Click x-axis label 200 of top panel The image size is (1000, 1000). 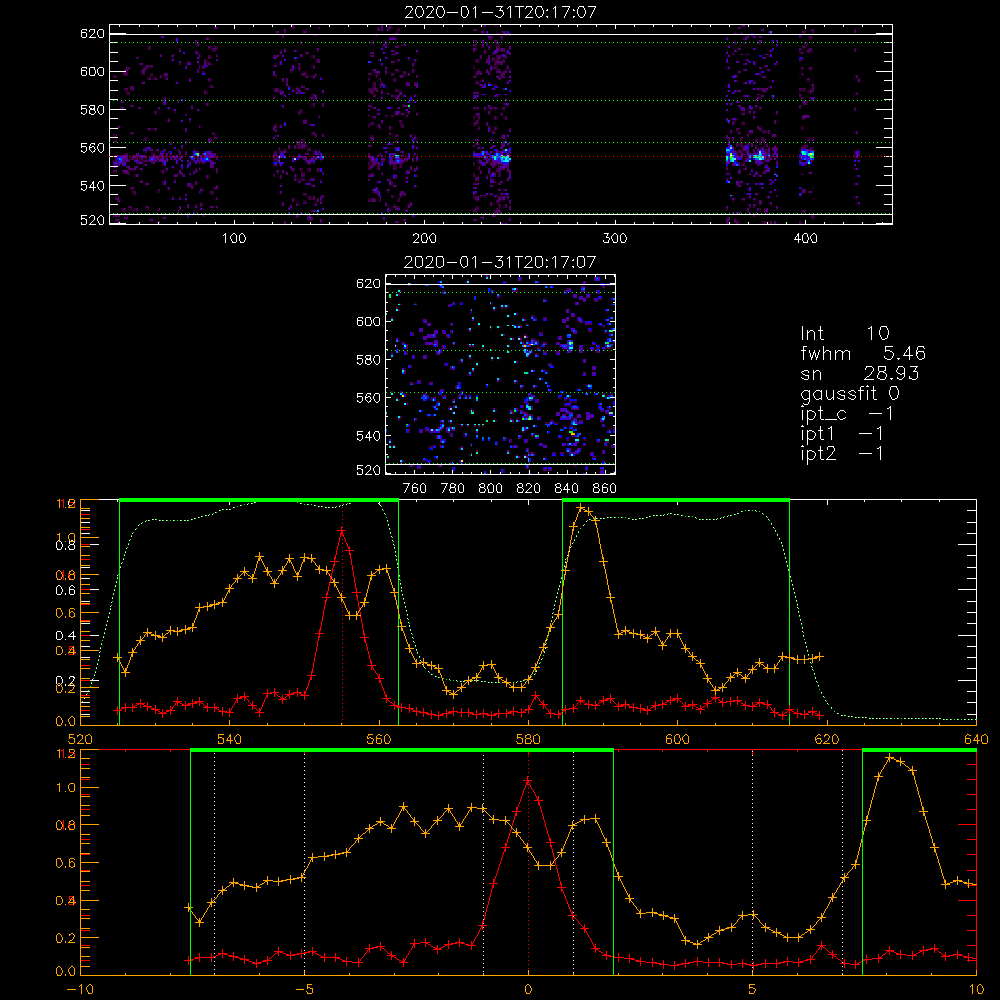point(424,239)
